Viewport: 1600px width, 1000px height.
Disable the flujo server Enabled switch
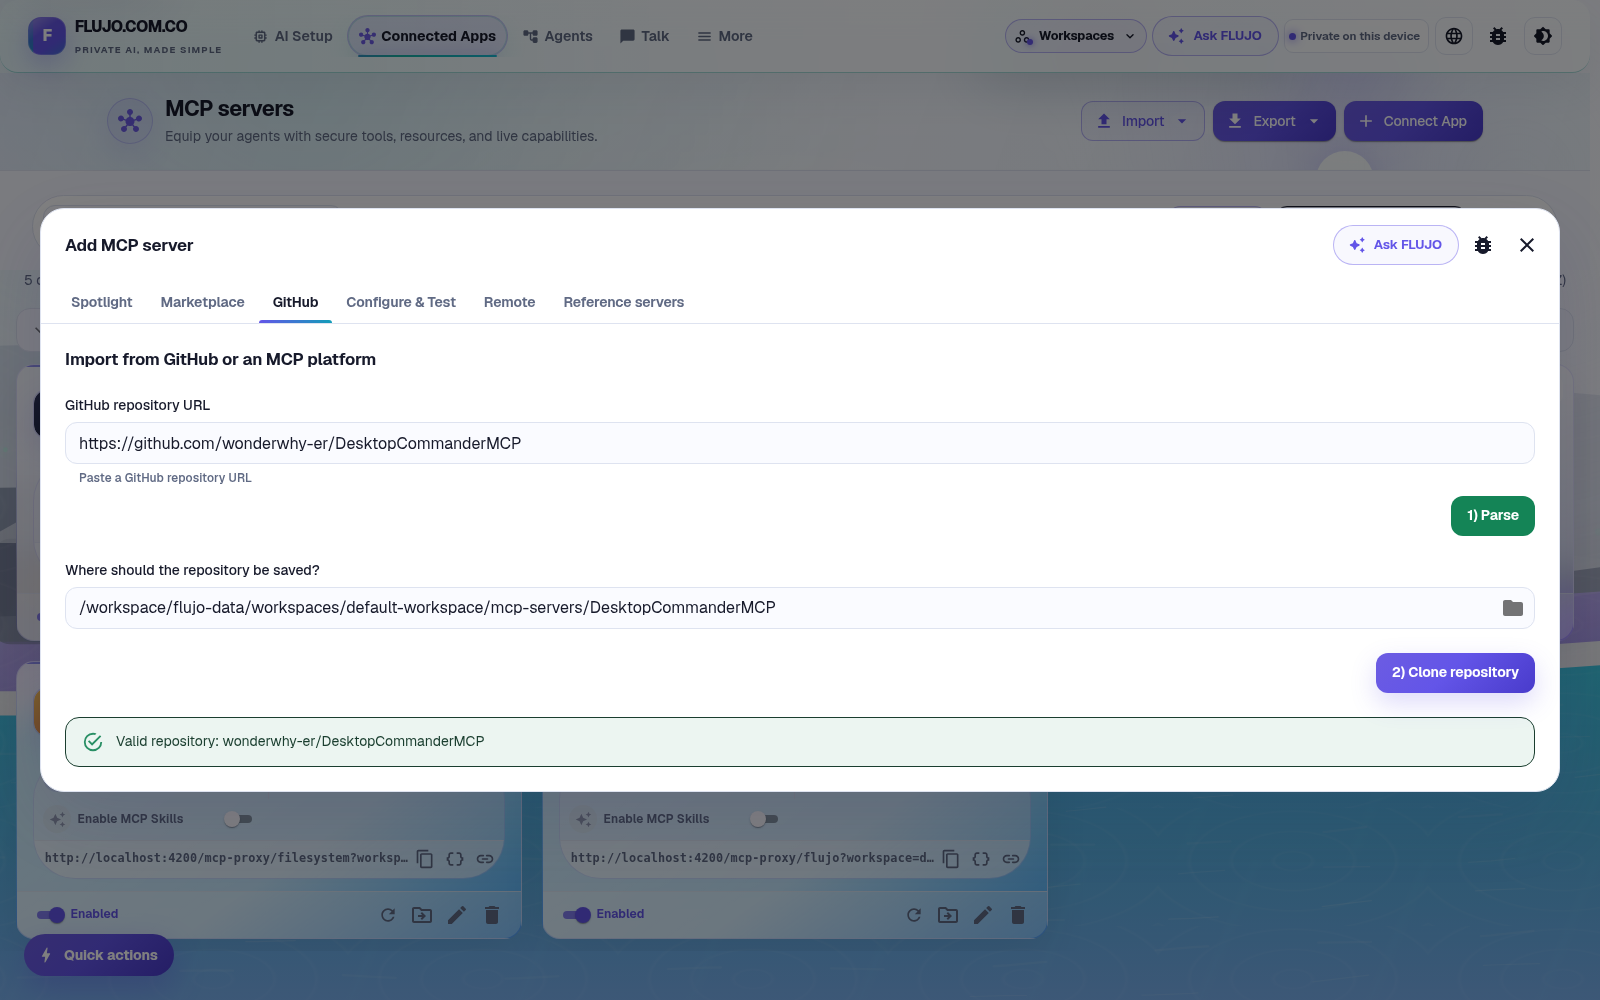click(577, 915)
